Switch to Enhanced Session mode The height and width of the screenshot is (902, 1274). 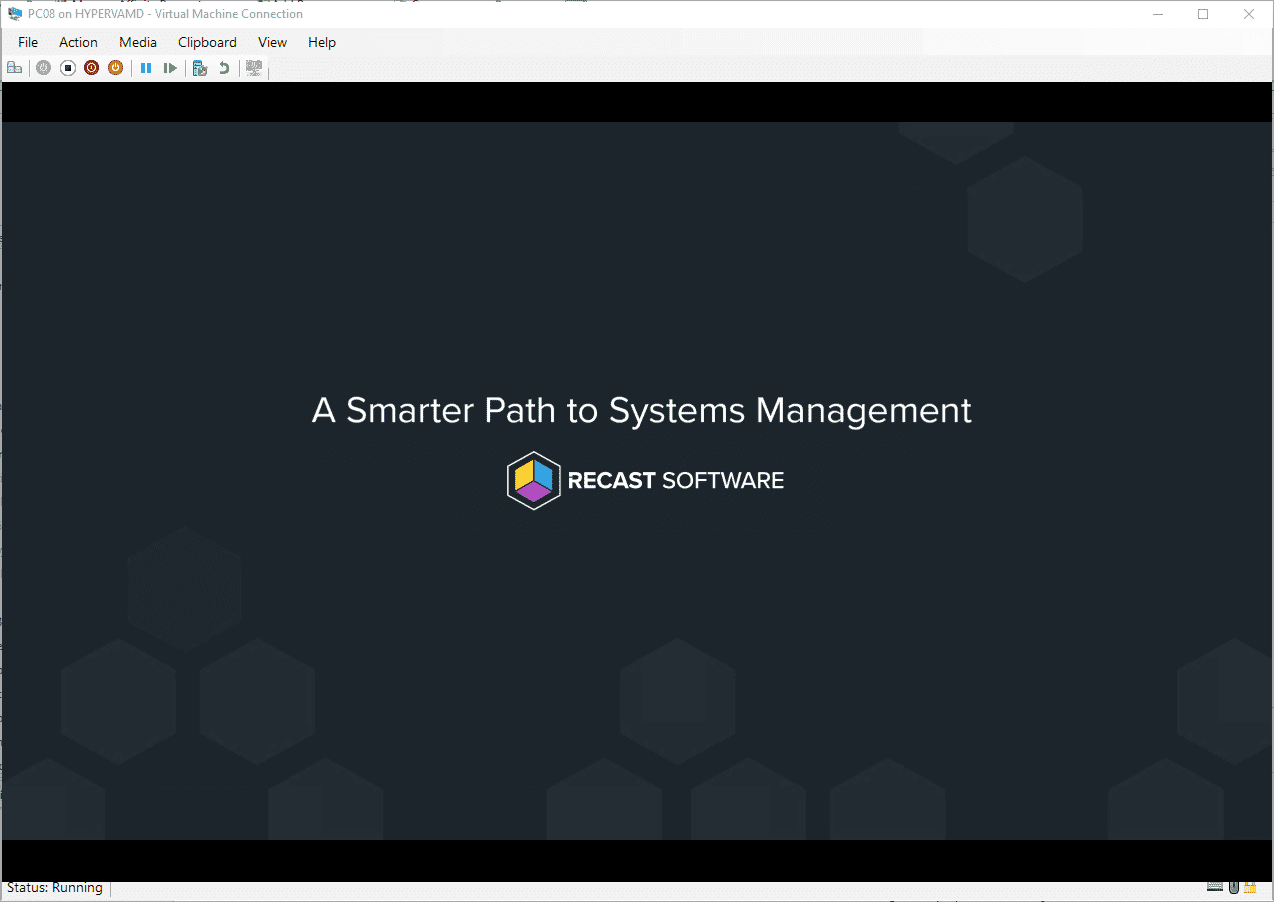[x=254, y=67]
